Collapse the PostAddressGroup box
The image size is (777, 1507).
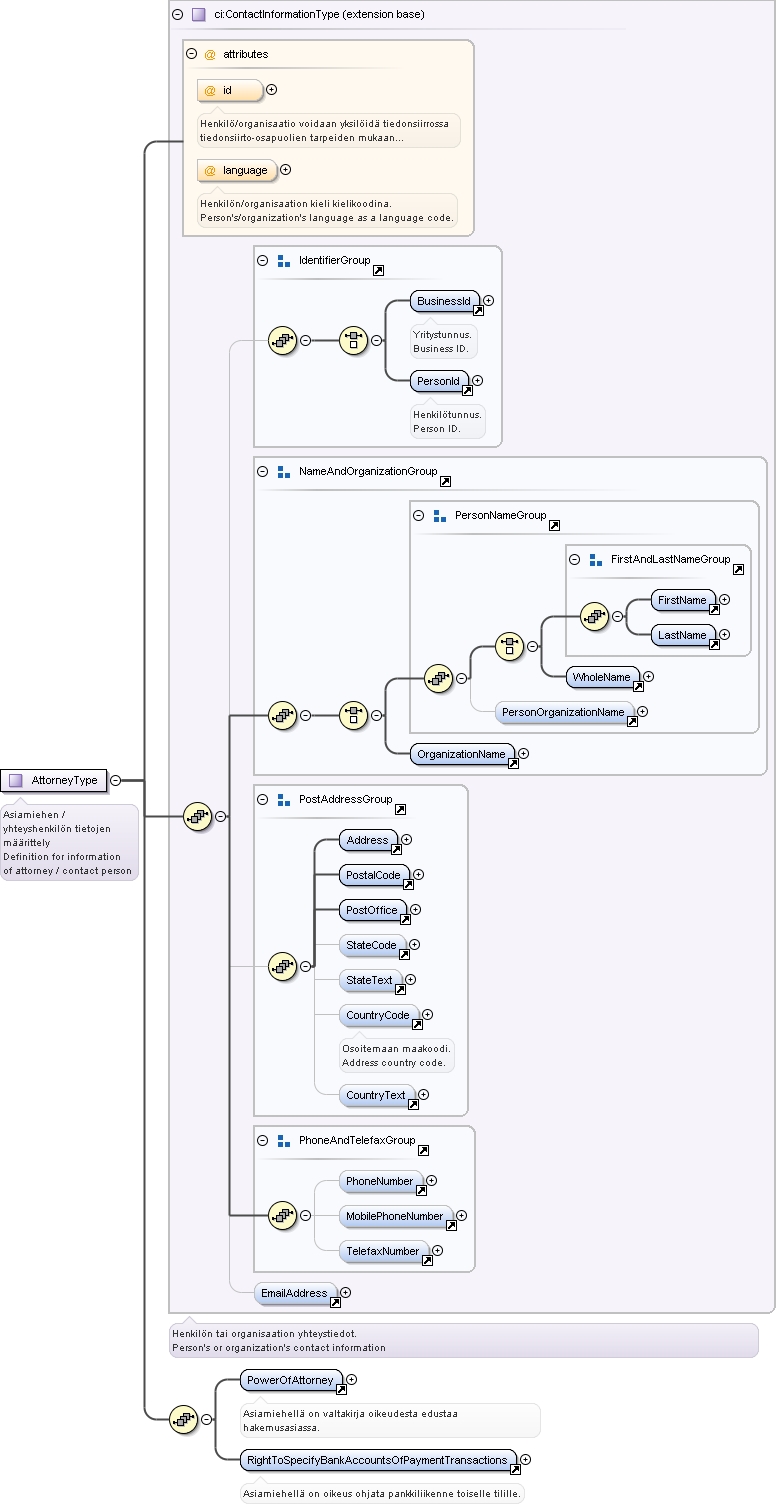tap(263, 799)
